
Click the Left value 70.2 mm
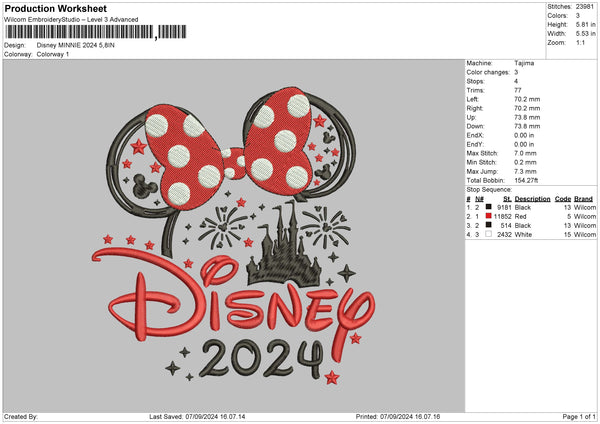pos(527,99)
